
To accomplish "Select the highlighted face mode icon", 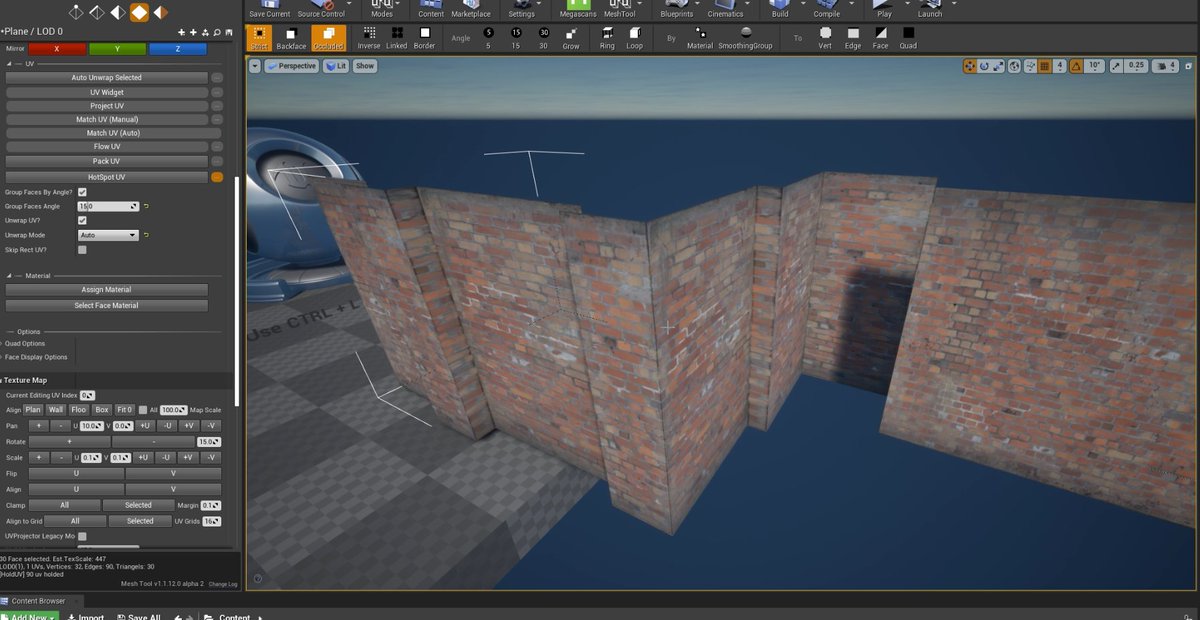I will click(x=139, y=13).
